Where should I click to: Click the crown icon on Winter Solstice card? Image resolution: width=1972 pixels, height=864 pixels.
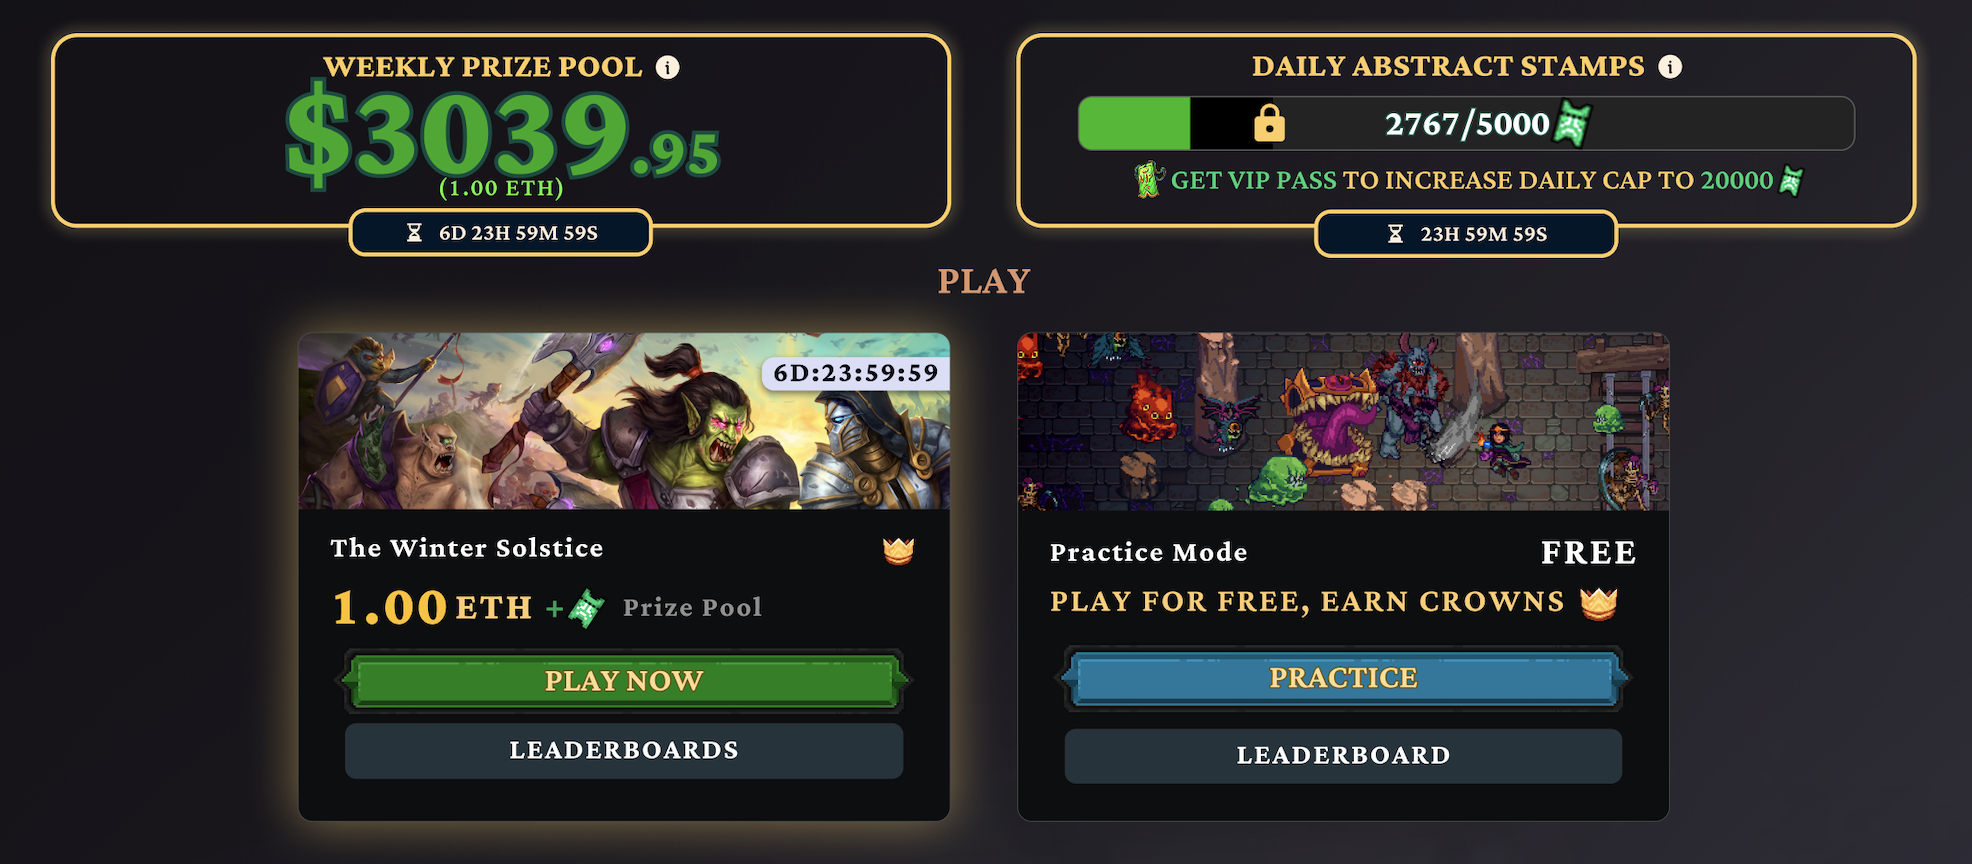[898, 550]
